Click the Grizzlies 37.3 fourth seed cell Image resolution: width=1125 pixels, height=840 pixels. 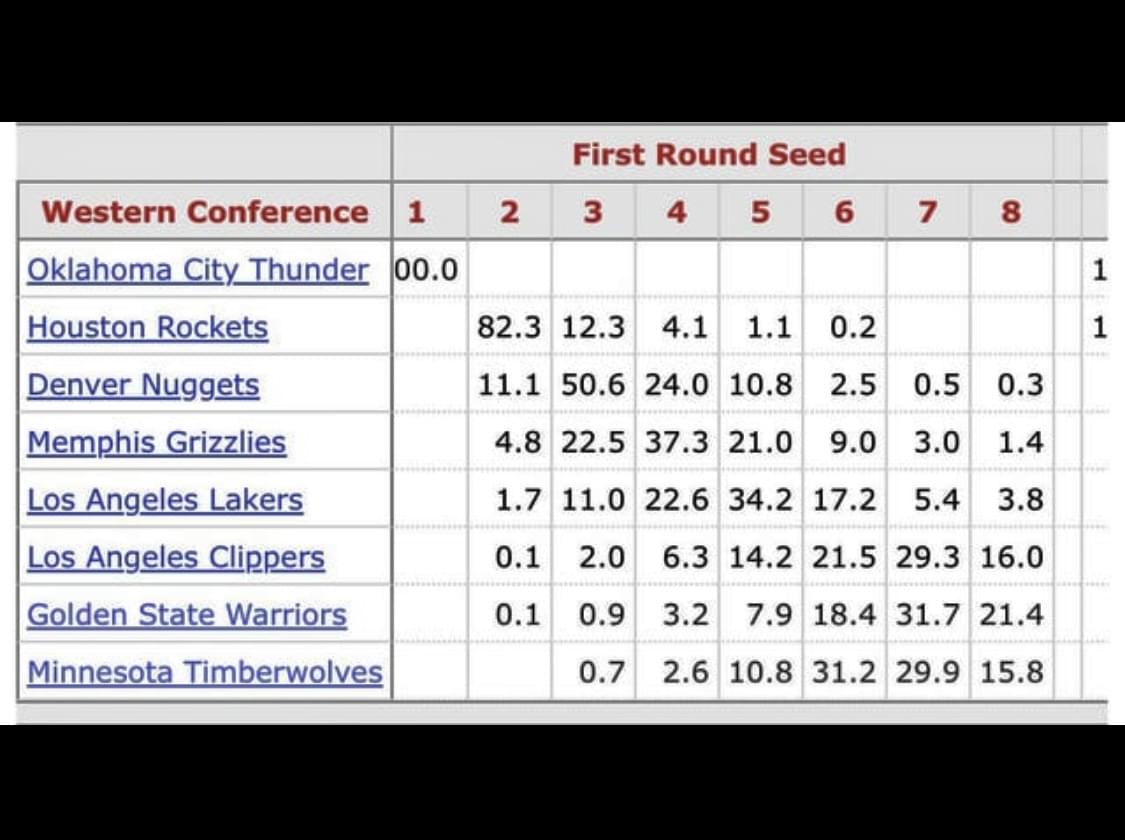click(x=677, y=443)
